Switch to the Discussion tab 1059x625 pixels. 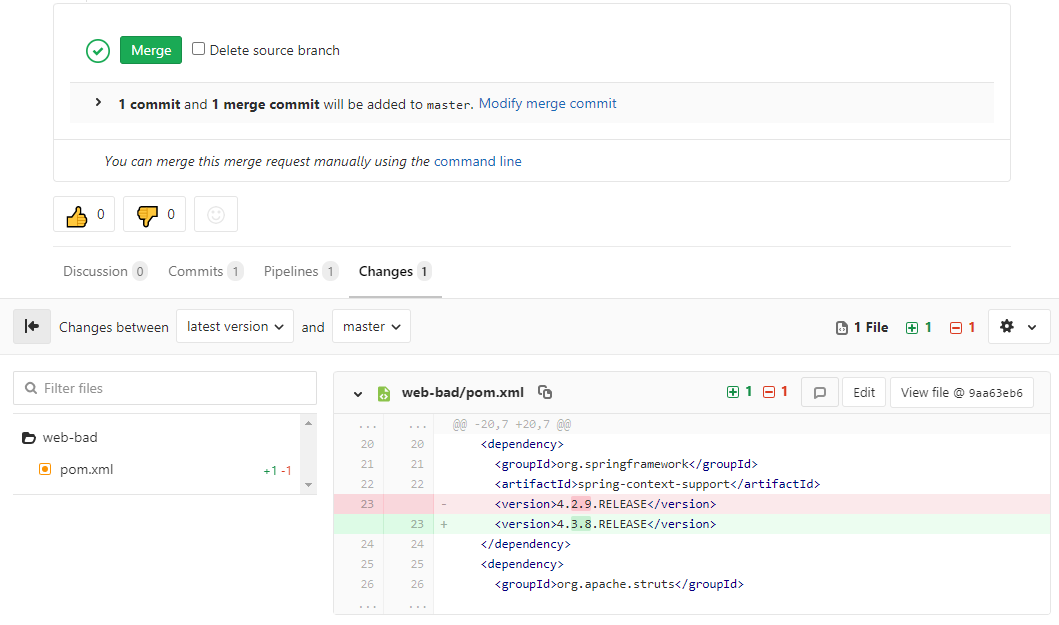104,272
